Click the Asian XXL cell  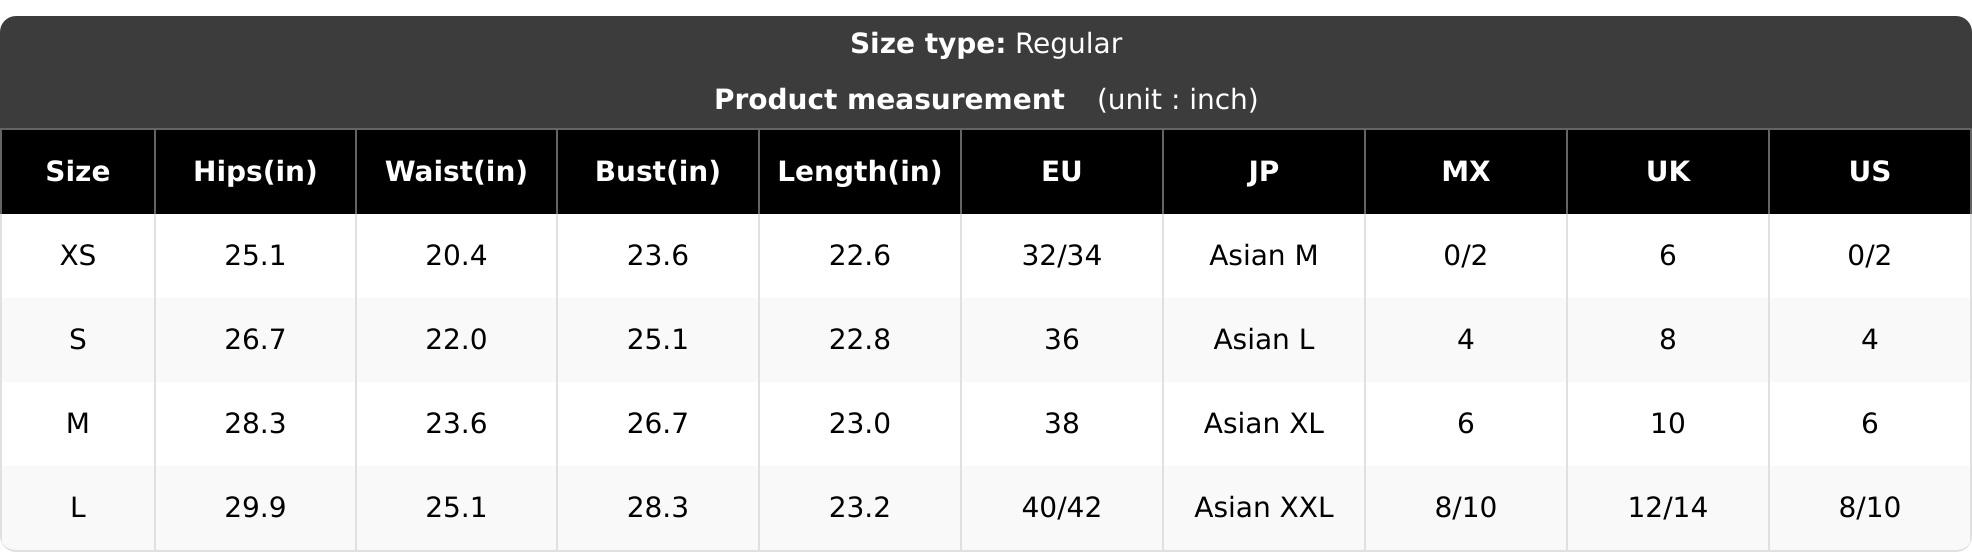(1264, 508)
